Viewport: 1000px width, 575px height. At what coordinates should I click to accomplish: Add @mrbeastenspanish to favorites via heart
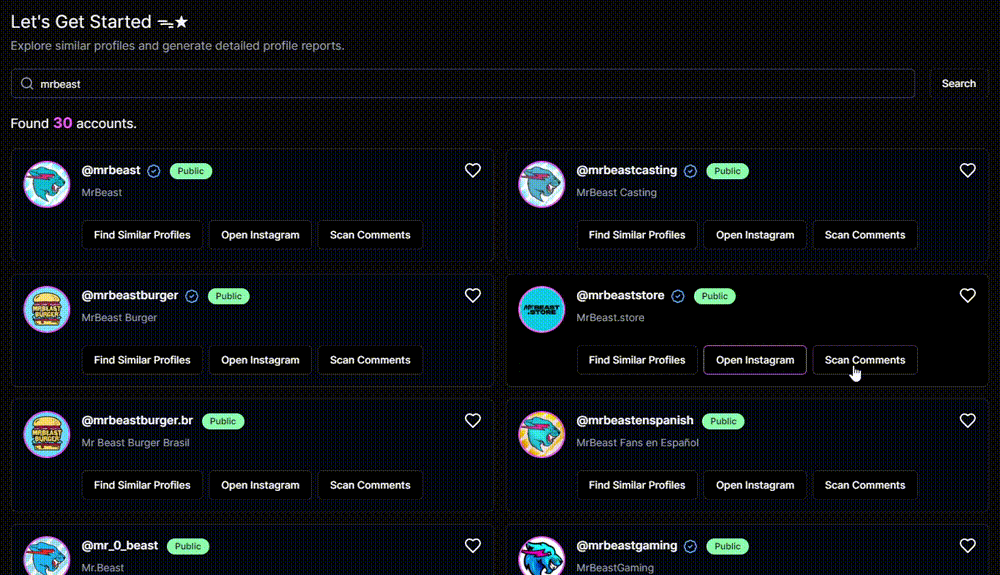[967, 420]
